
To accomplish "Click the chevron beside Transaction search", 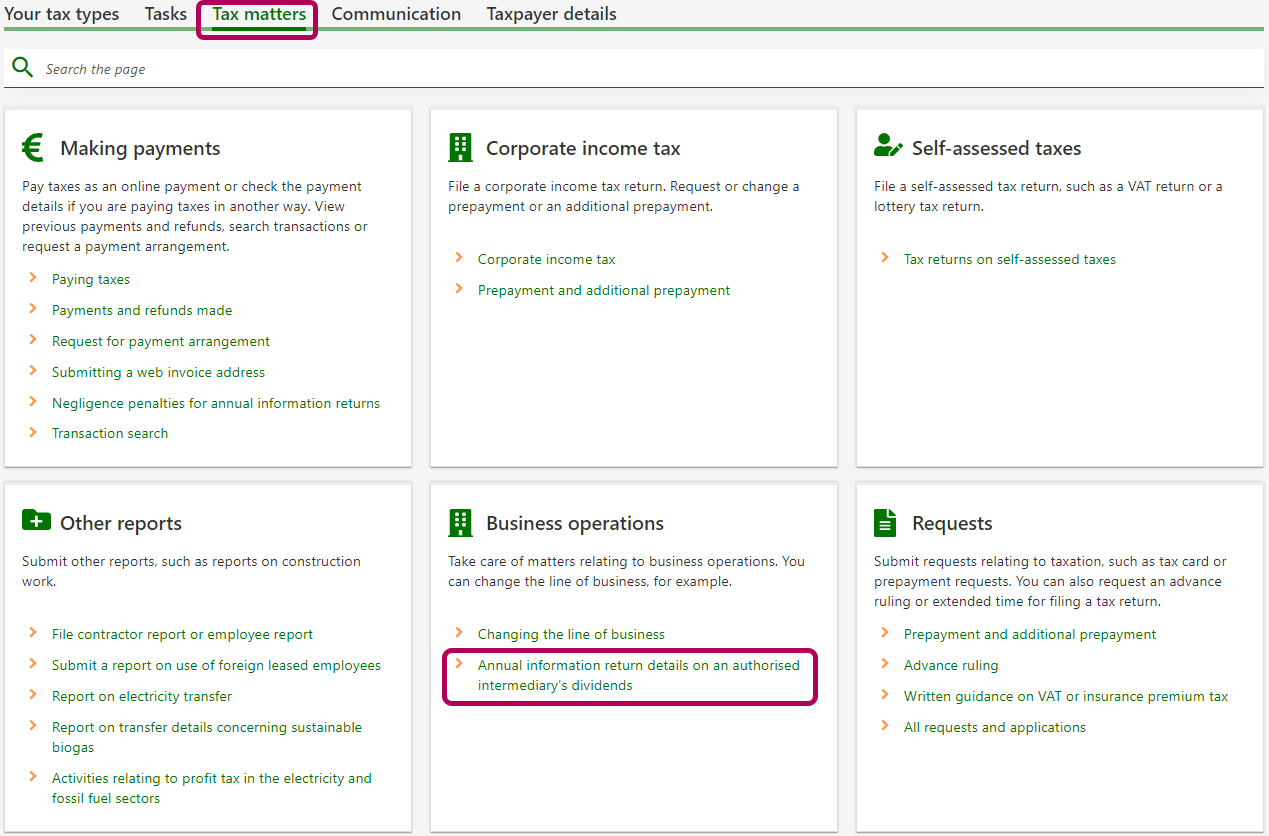I will point(33,432).
